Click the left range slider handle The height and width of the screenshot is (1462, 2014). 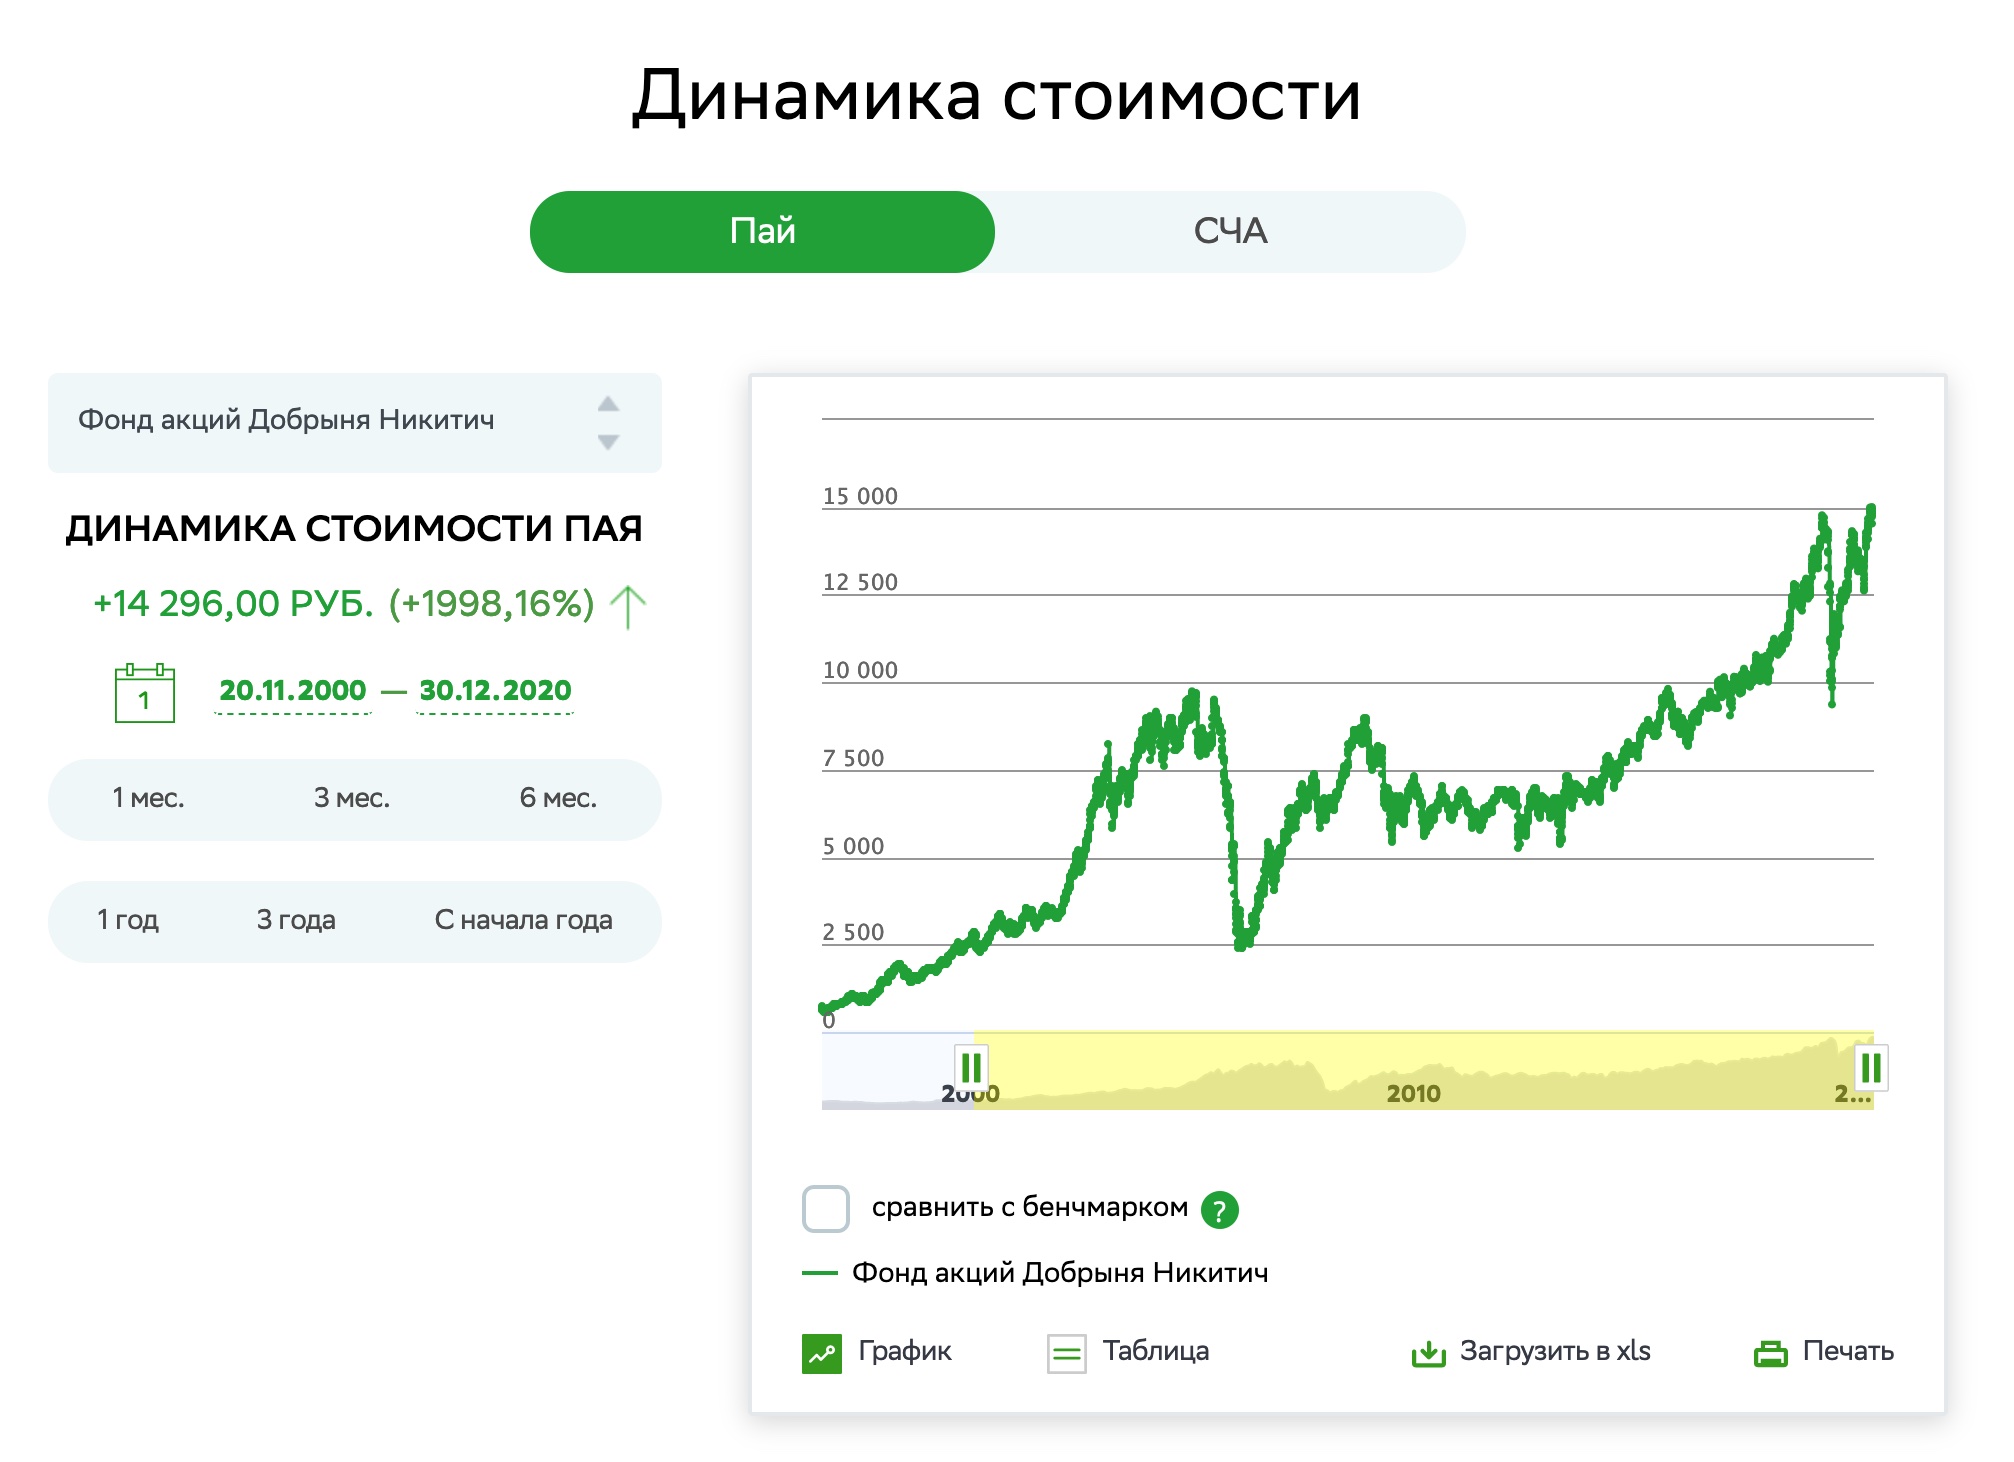tap(971, 1068)
